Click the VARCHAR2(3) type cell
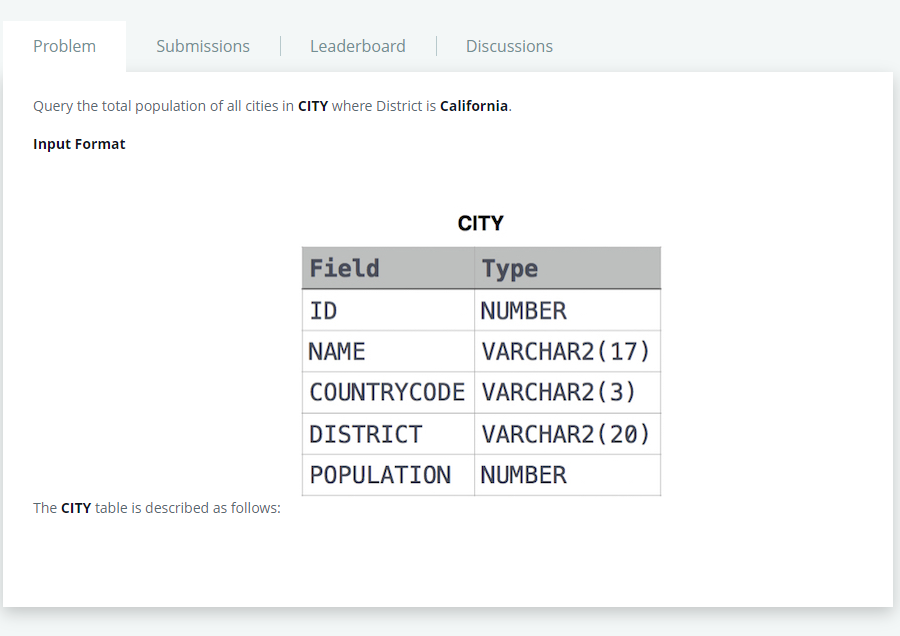 click(x=567, y=393)
